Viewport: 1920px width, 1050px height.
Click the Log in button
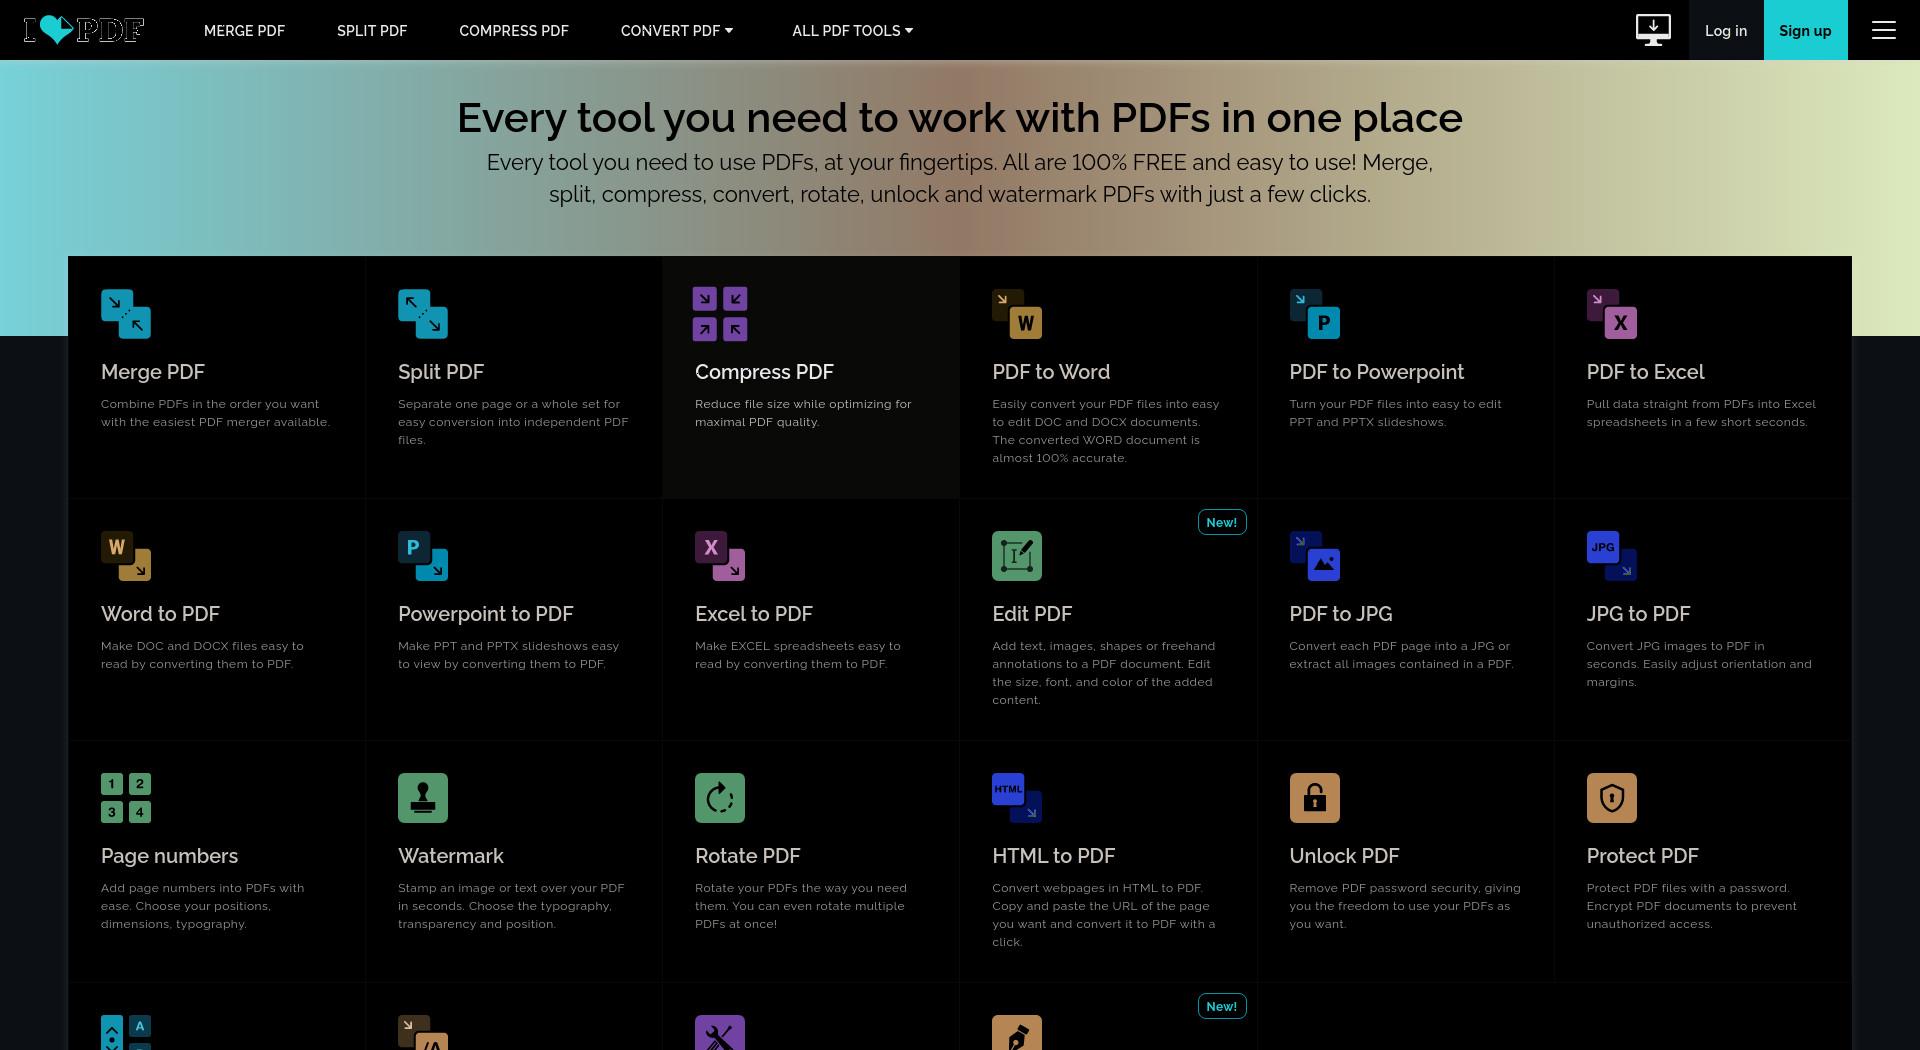[x=1726, y=30]
